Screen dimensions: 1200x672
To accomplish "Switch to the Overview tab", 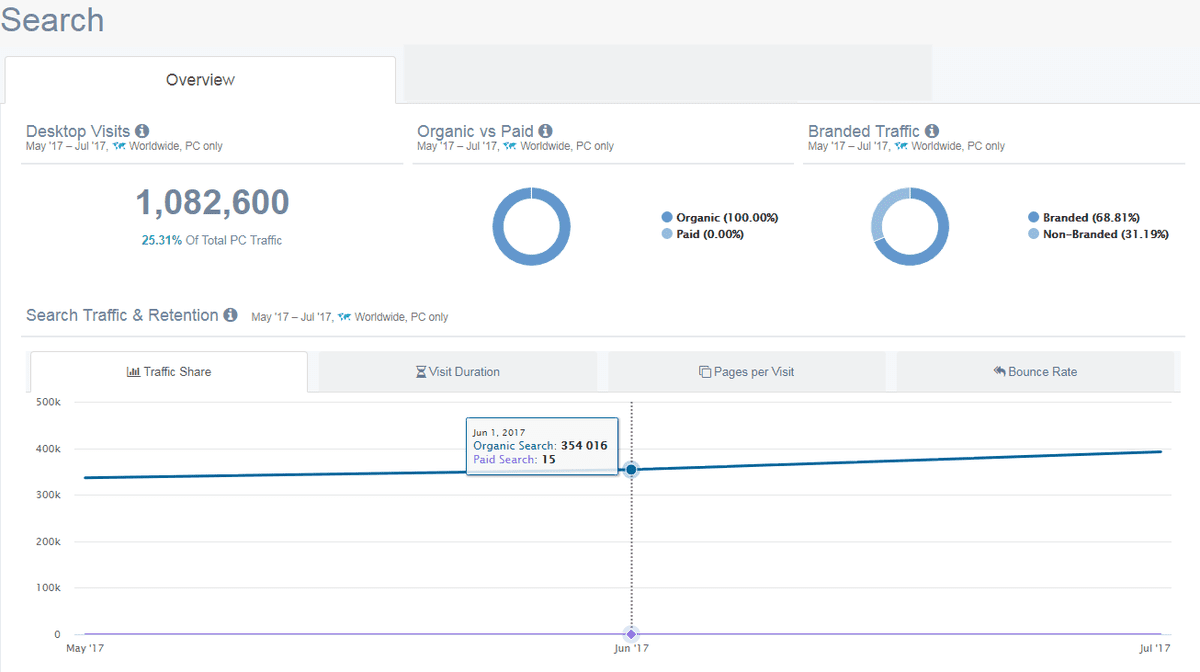I will (x=200, y=80).
